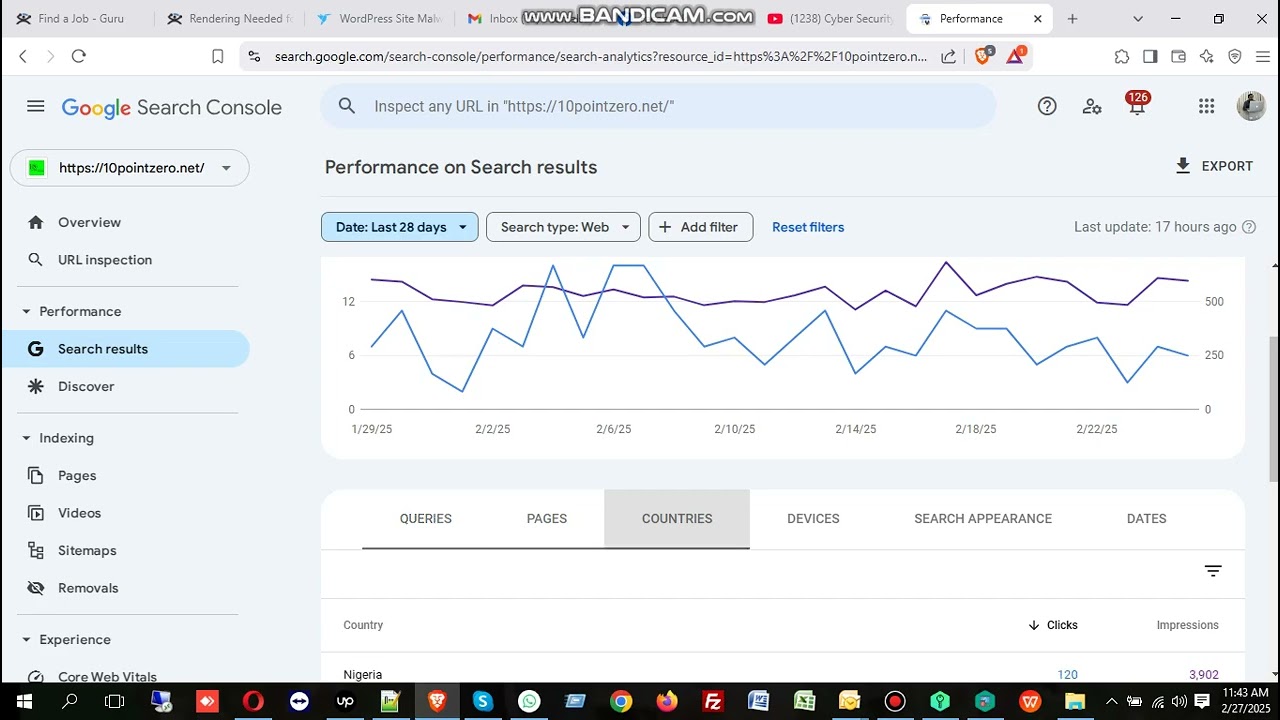The image size is (1280, 720).
Task: Sort by the Clicks column header
Action: [1053, 625]
